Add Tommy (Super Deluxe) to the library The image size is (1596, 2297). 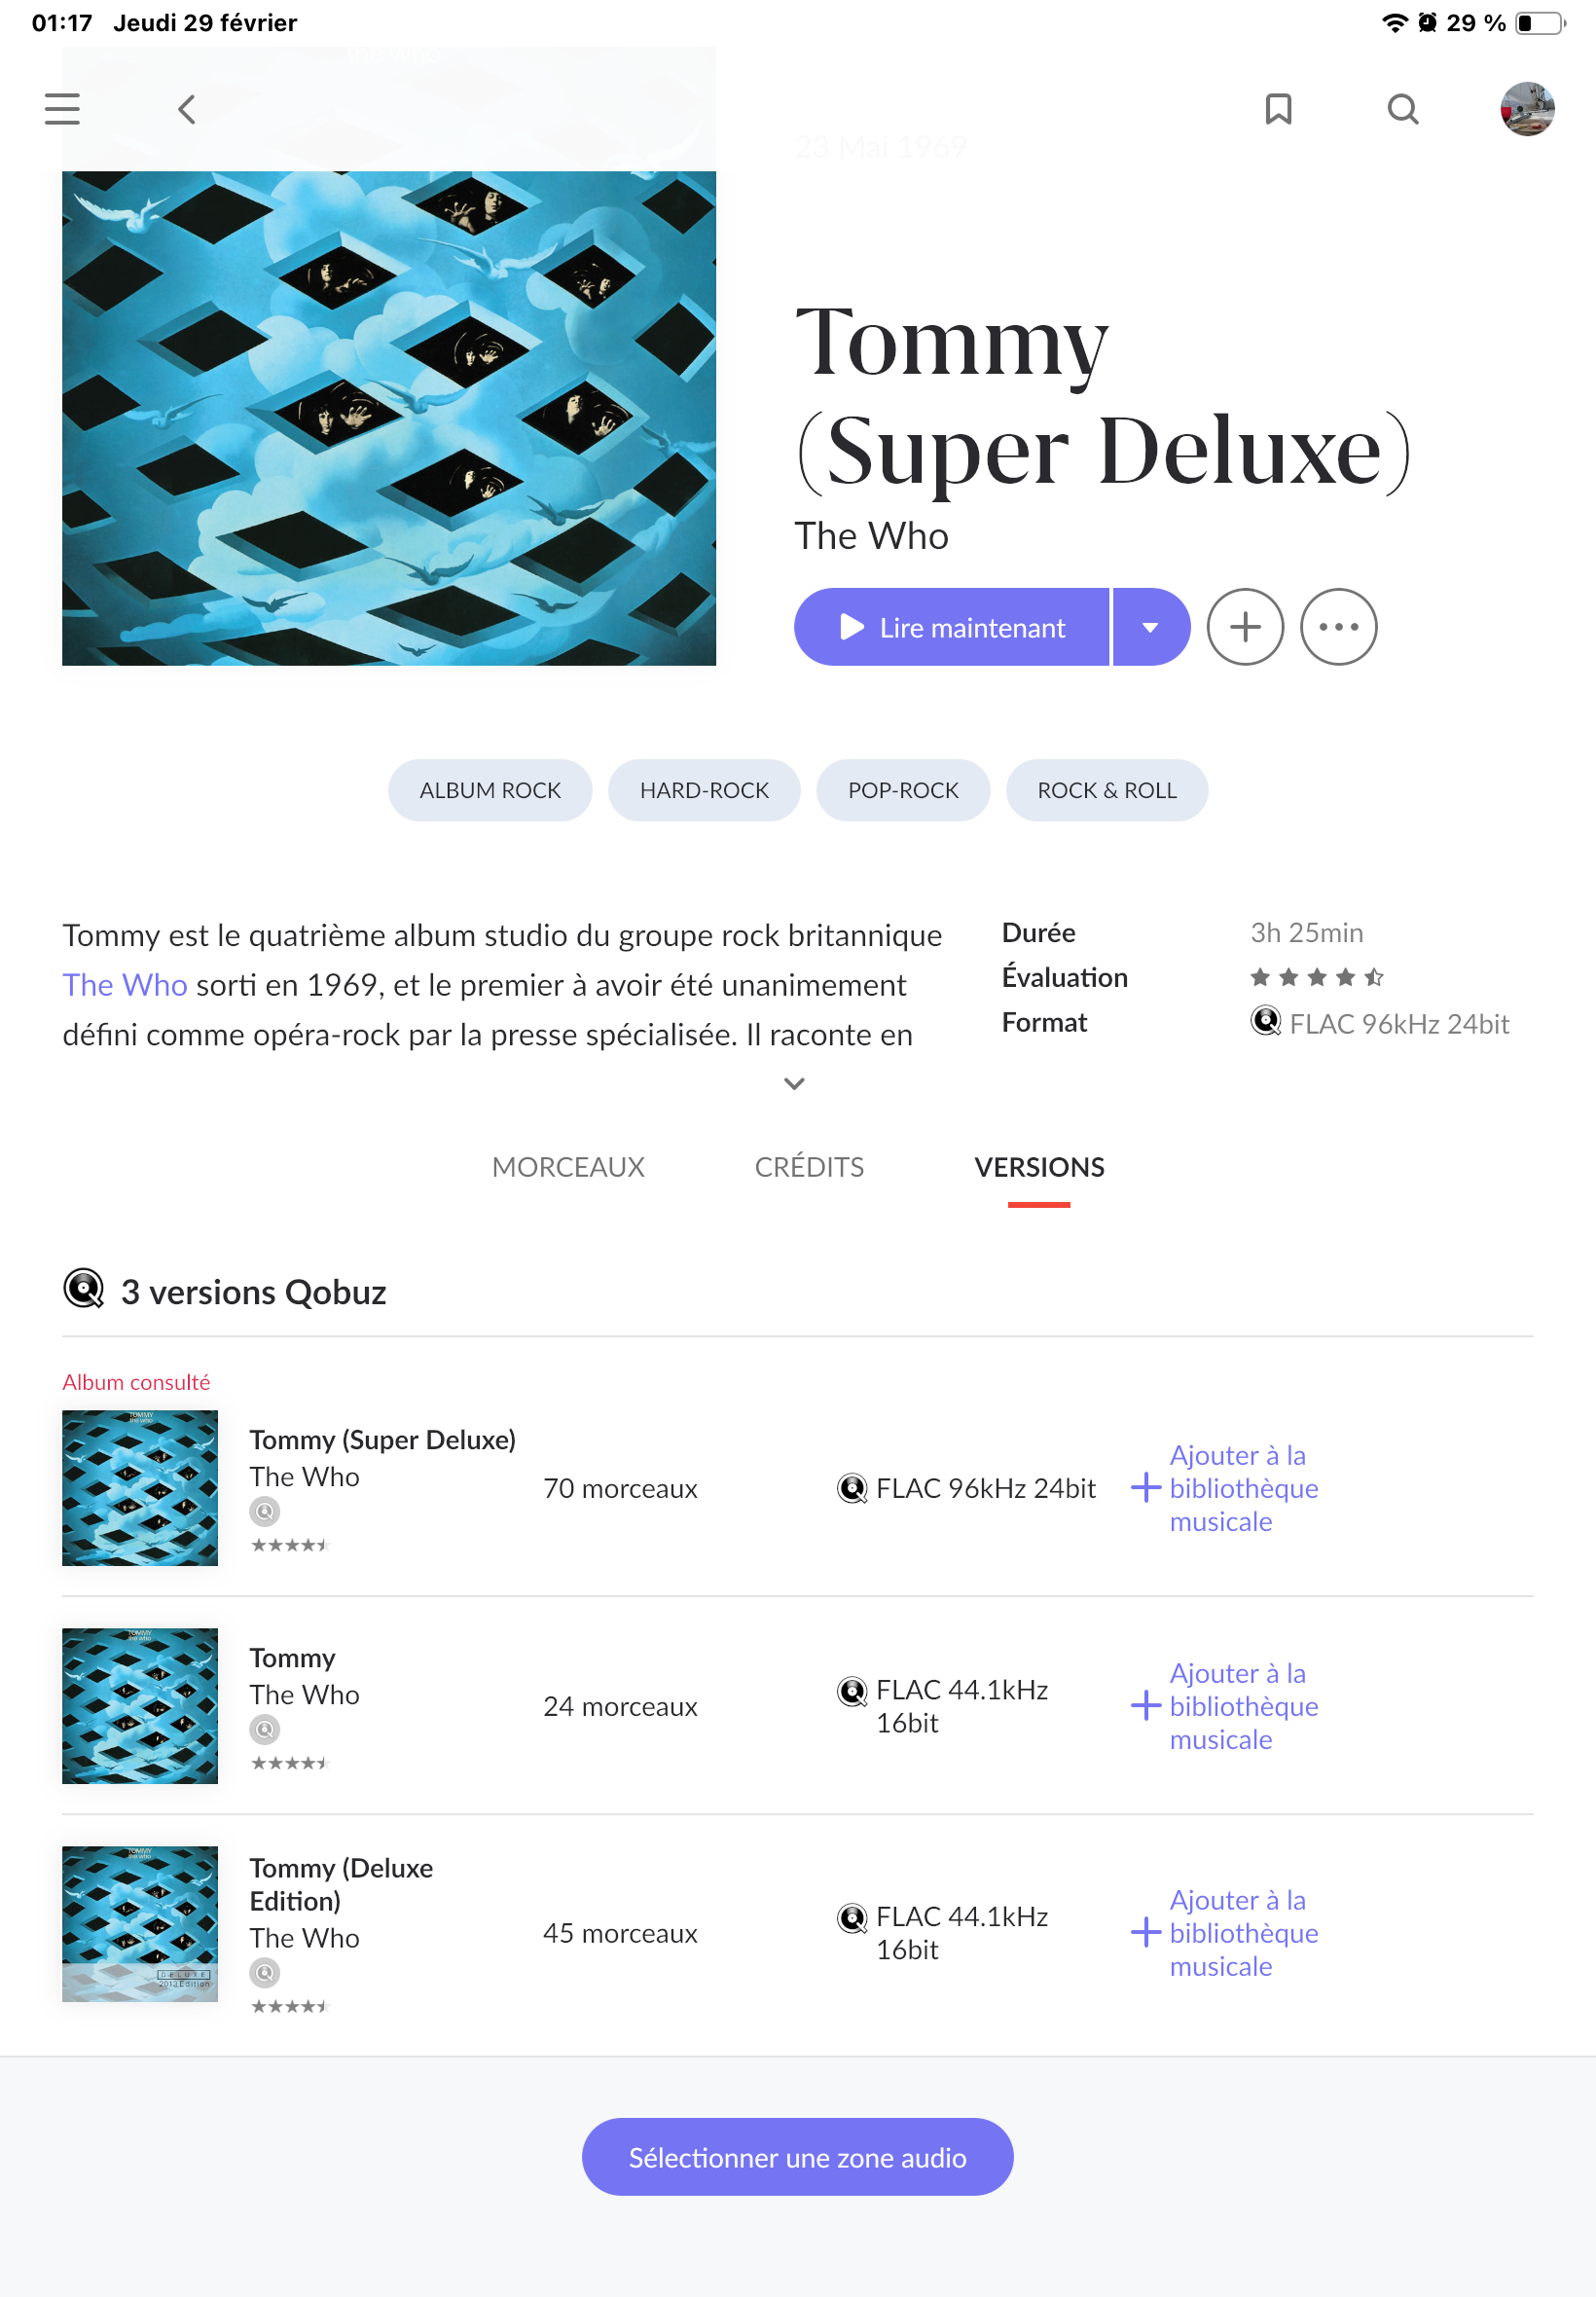[x=1225, y=1488]
